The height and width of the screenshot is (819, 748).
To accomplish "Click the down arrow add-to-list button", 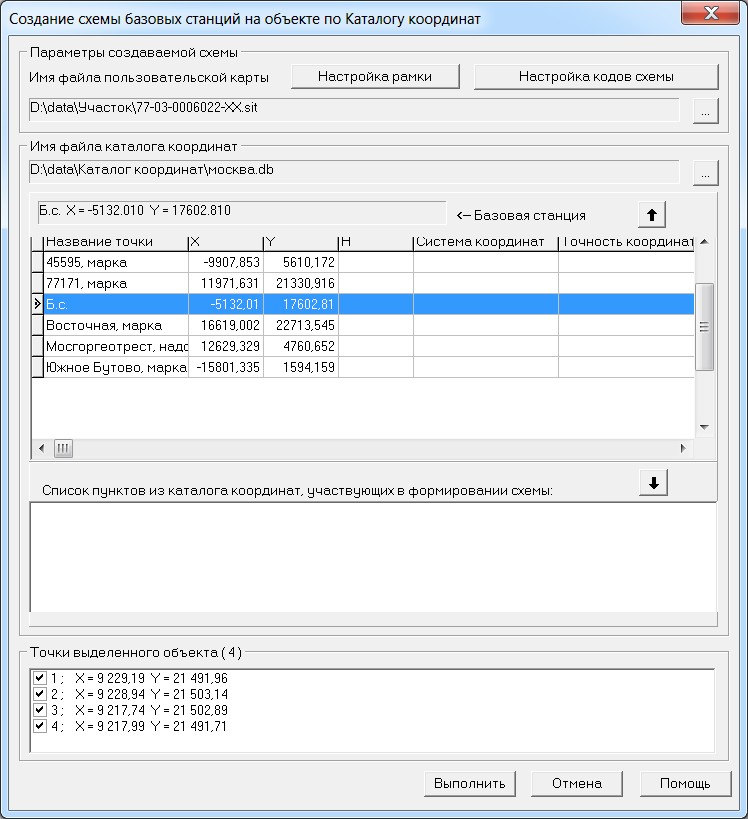I will 652,483.
